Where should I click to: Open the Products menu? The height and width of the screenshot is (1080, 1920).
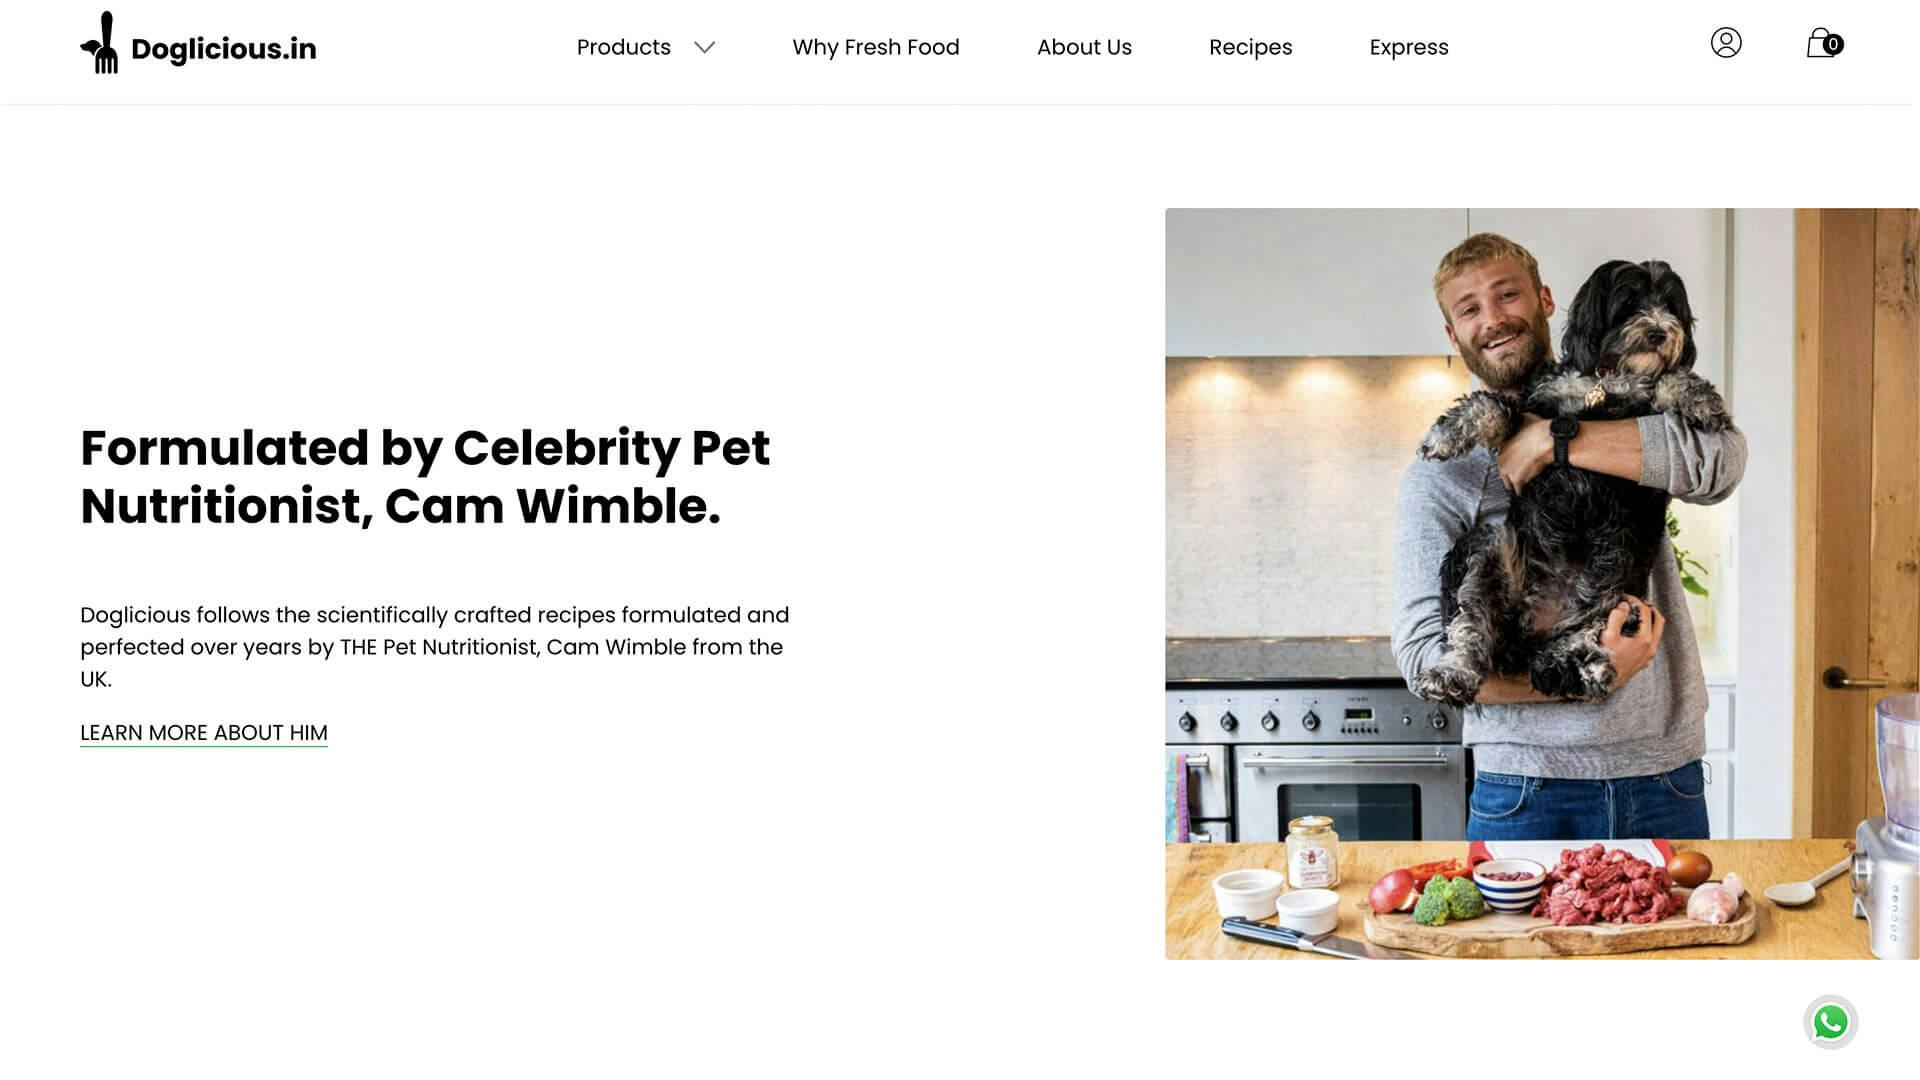pyautogui.click(x=623, y=47)
